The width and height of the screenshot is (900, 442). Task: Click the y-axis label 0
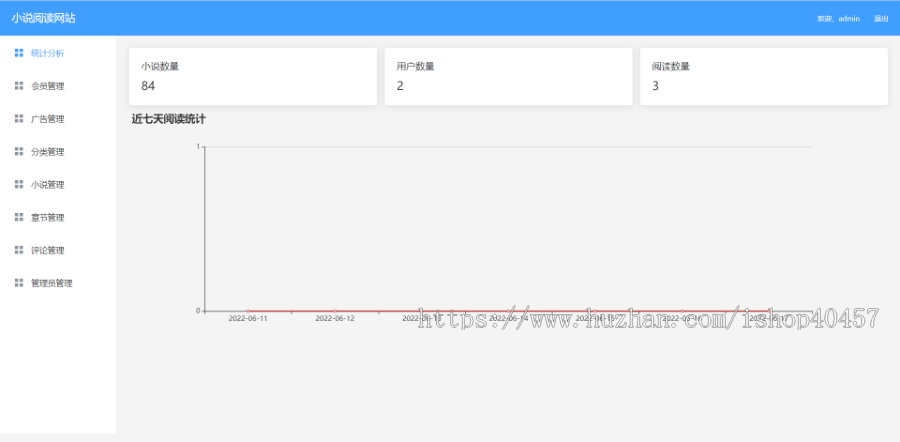pyautogui.click(x=198, y=311)
